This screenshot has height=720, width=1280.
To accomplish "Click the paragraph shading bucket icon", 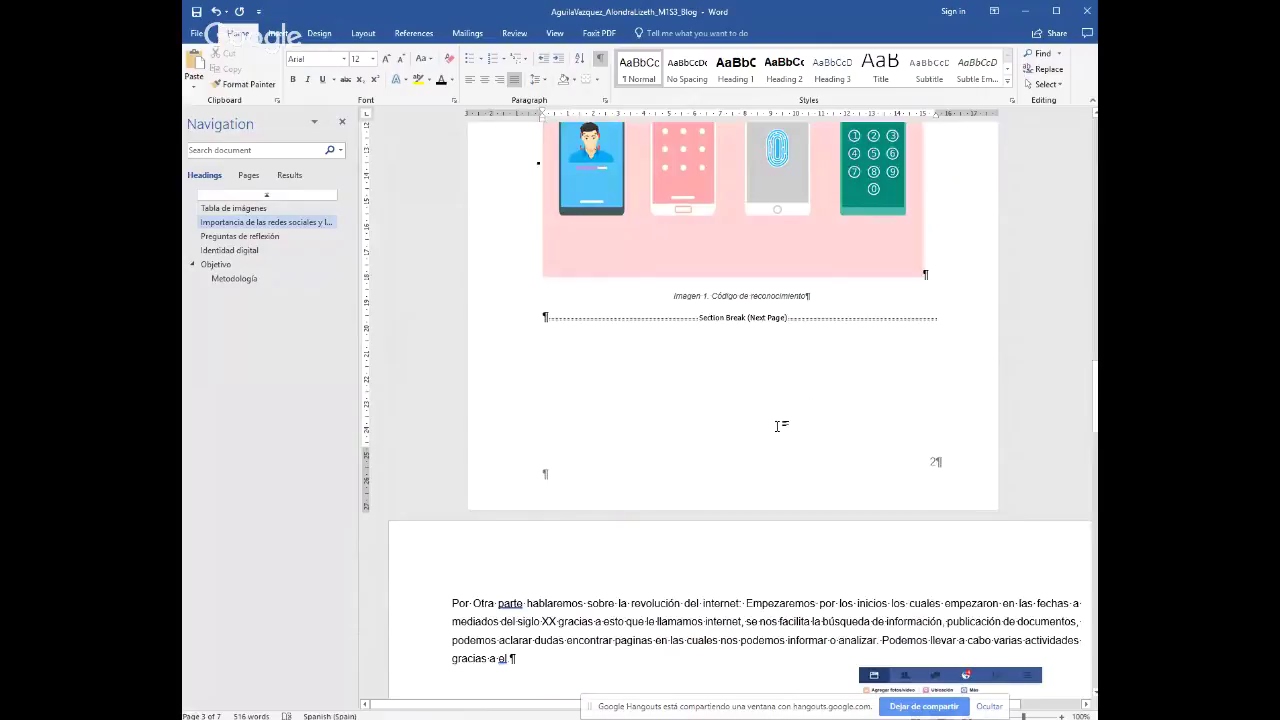I will tap(564, 79).
